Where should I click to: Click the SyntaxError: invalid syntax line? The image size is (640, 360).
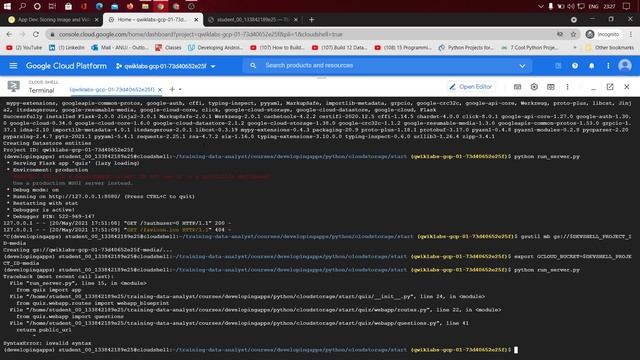tap(47, 343)
